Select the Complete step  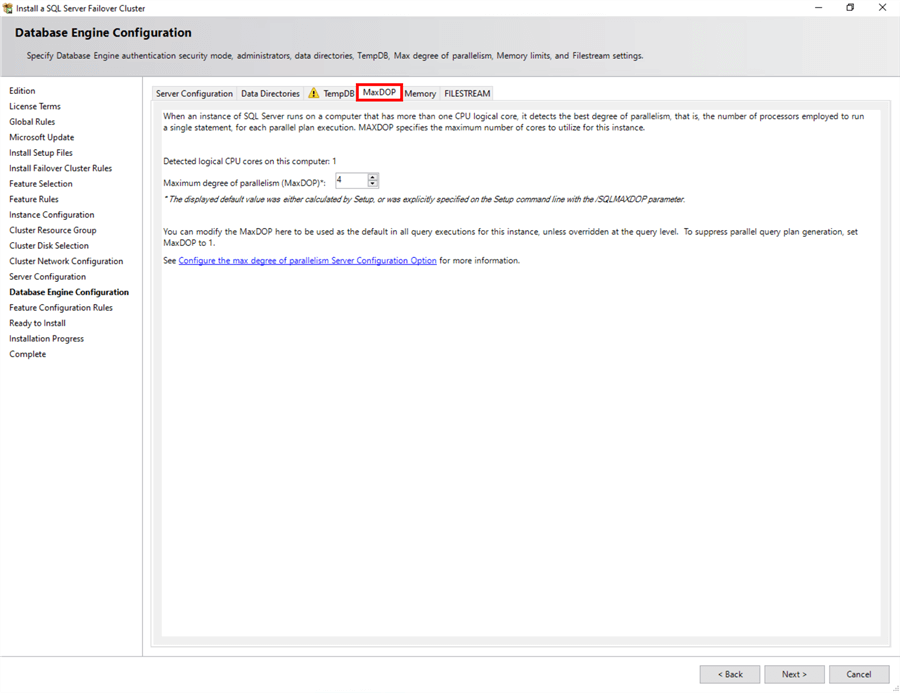[x=28, y=354]
